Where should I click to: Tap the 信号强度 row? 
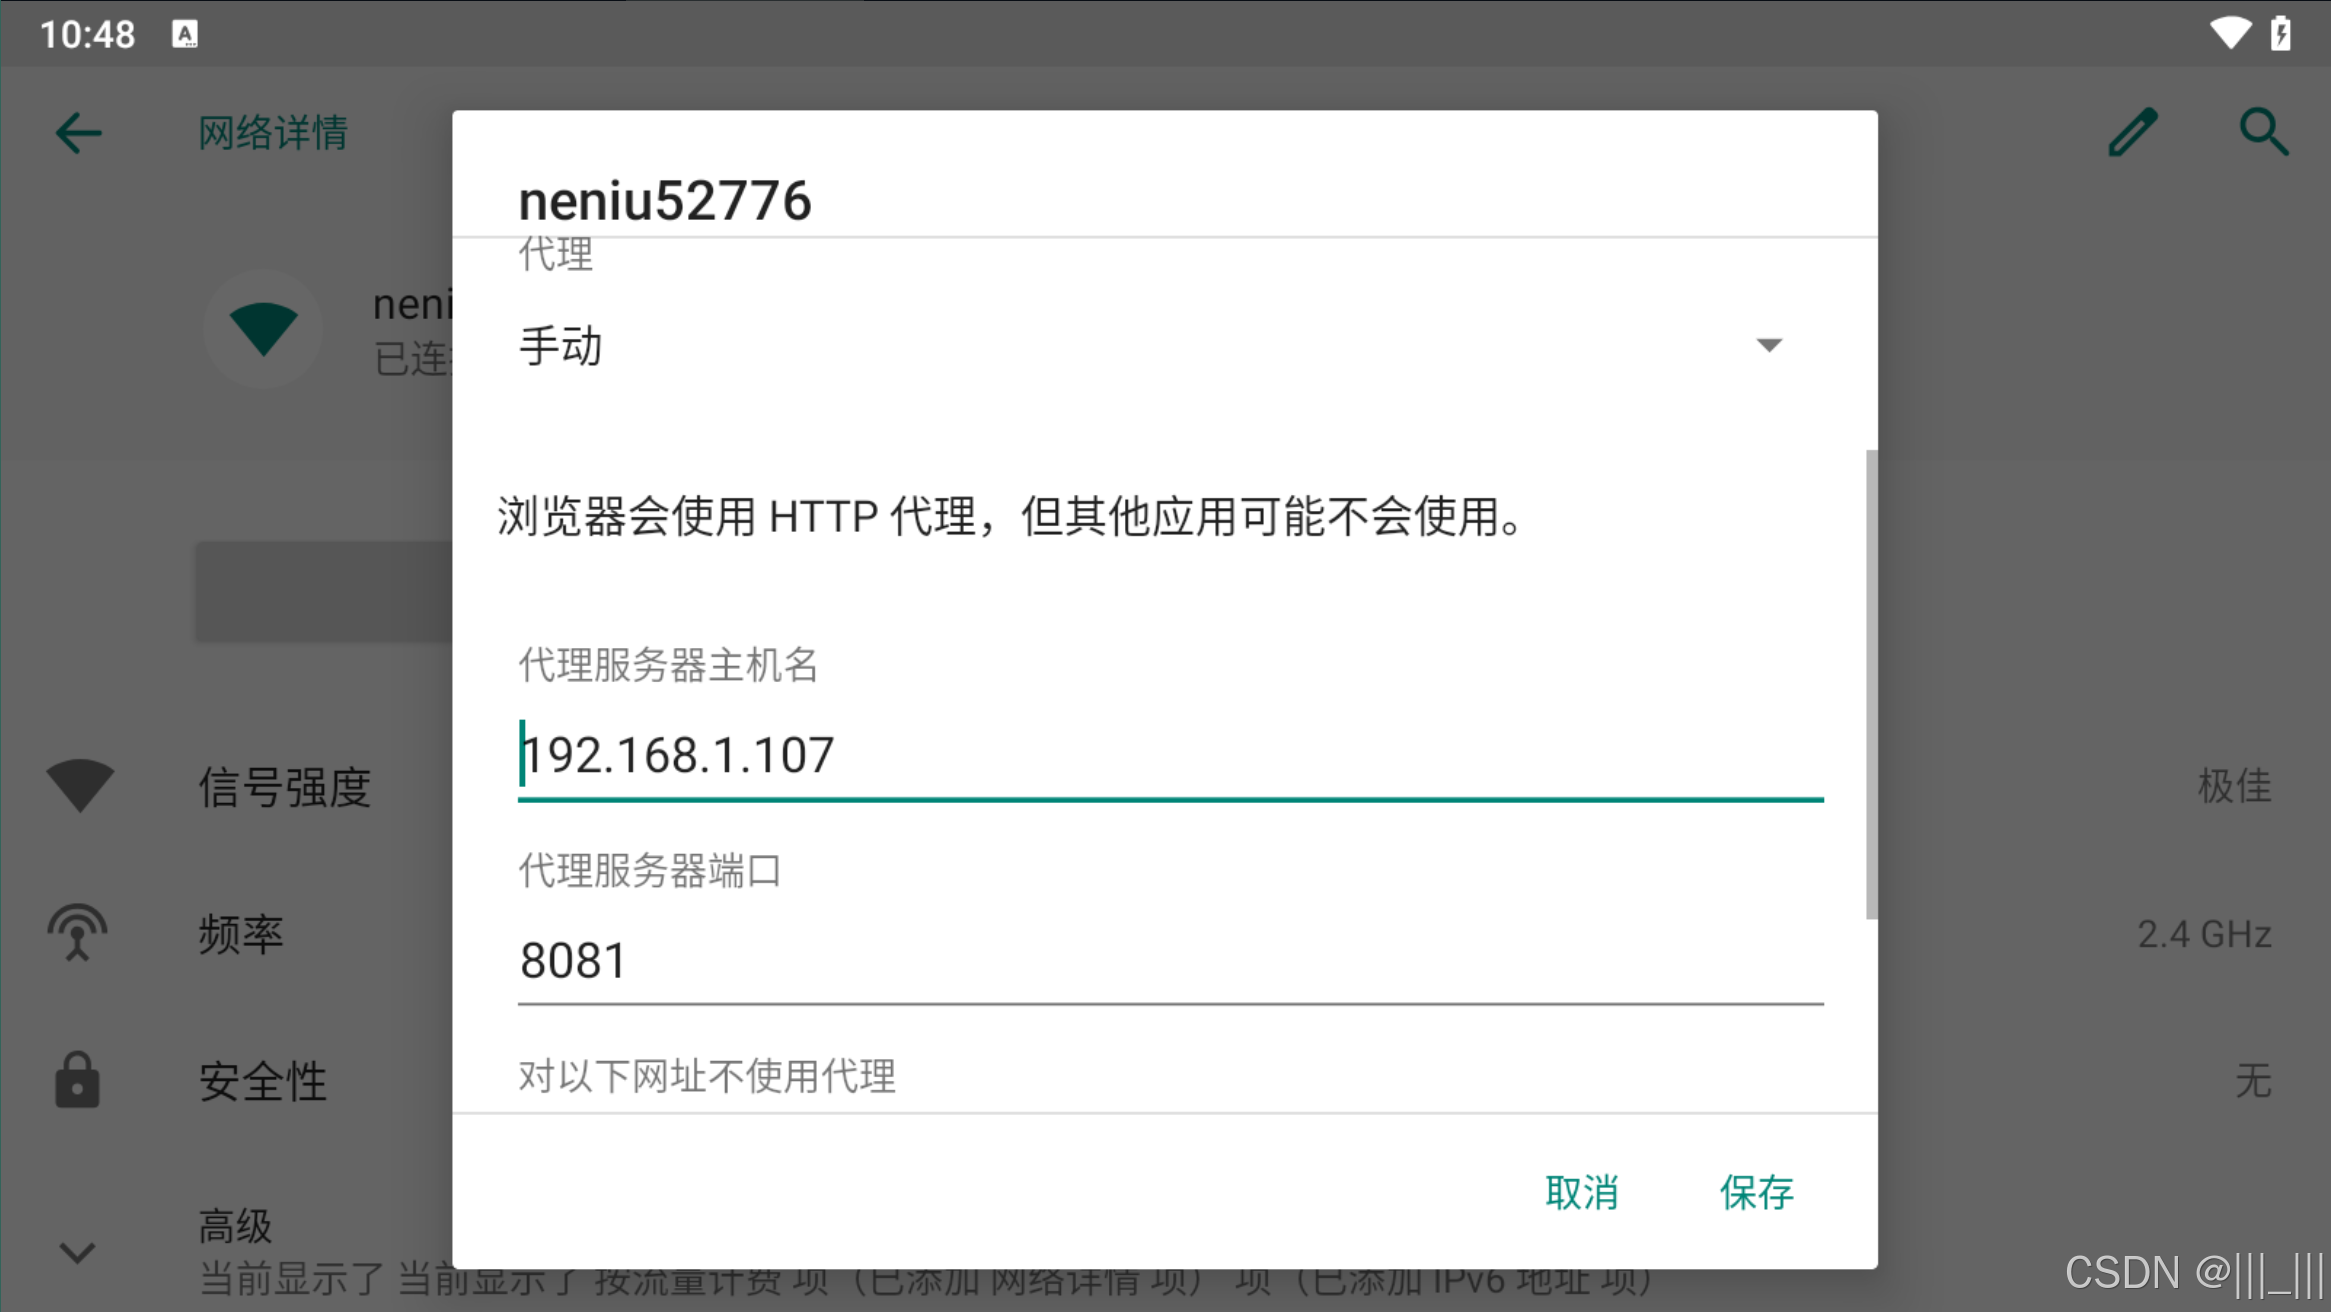point(1165,786)
